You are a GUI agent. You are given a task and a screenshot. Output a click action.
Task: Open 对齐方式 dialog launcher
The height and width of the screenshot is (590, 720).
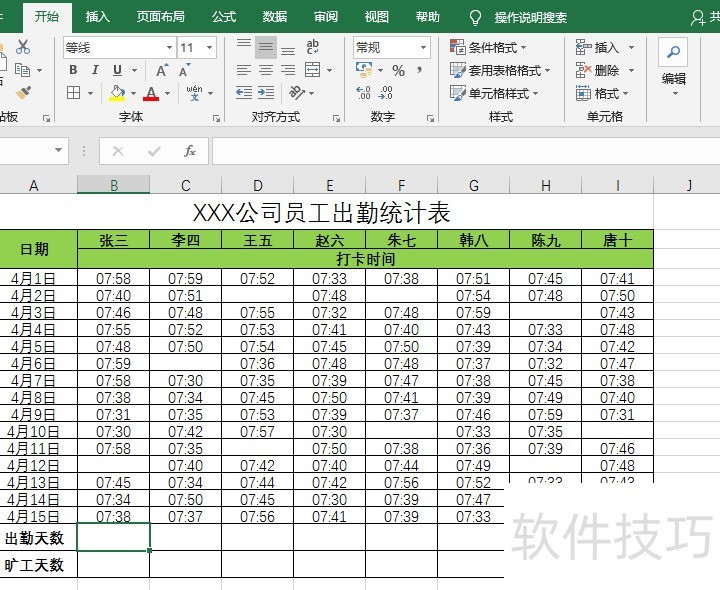coord(336,118)
